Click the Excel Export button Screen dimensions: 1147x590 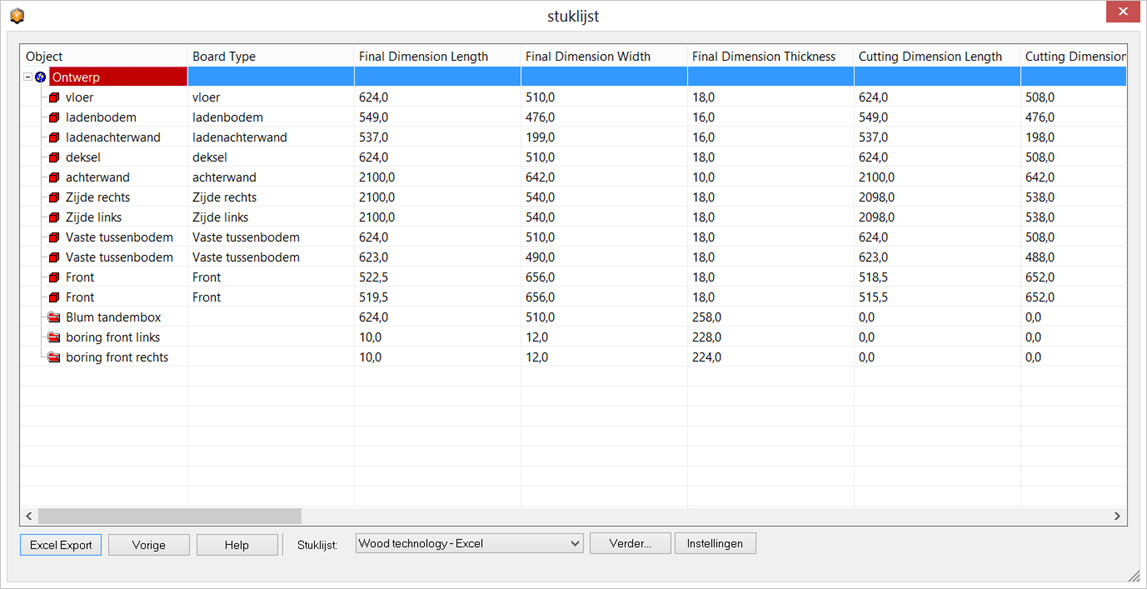[x=61, y=545]
